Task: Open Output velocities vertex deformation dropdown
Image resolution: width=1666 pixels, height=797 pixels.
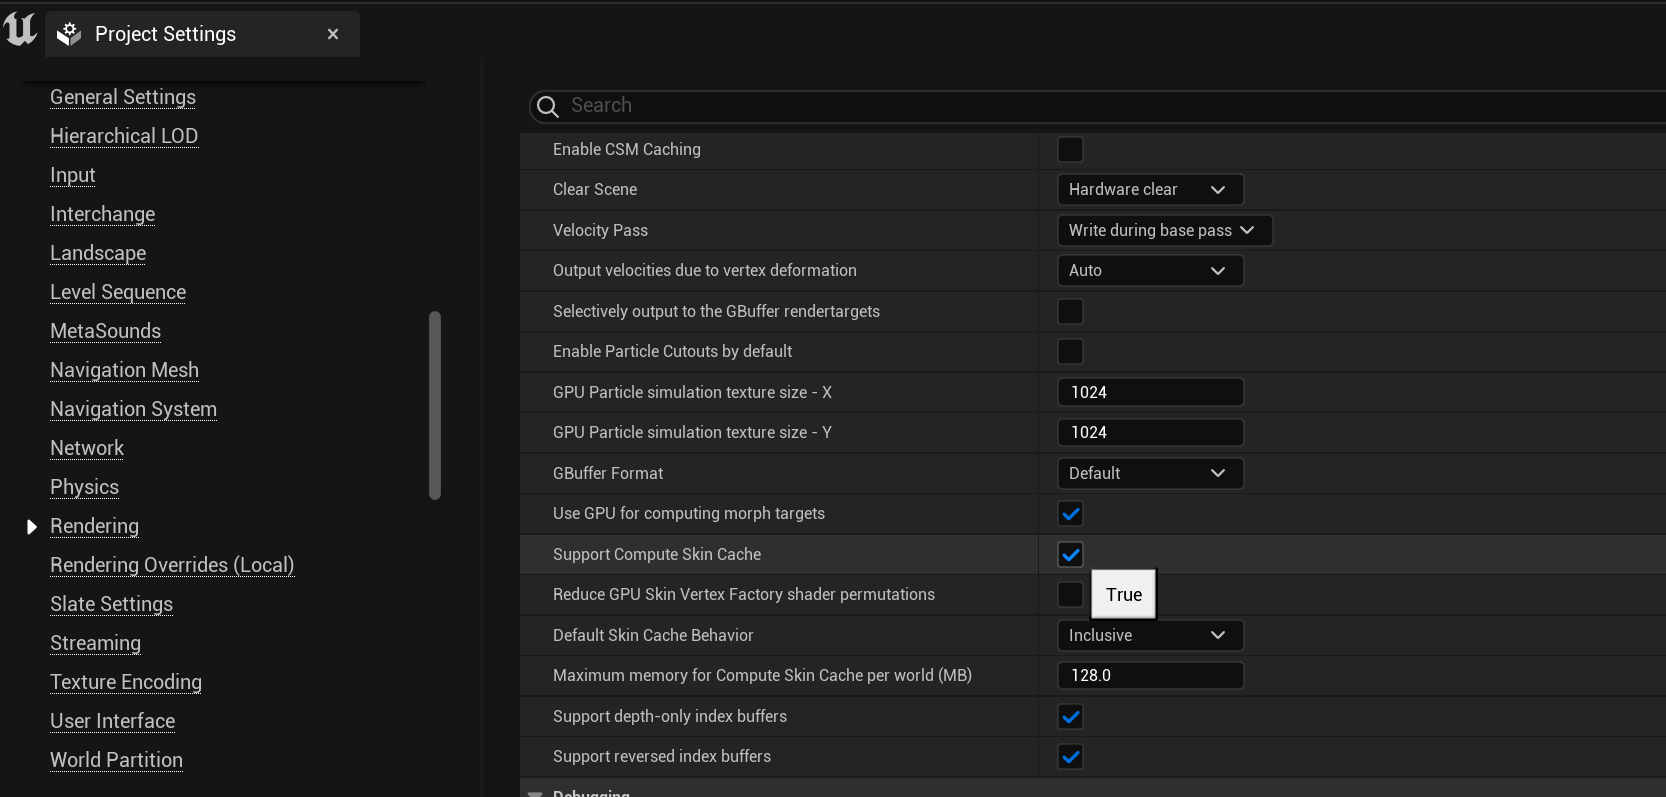Action: pyautogui.click(x=1150, y=270)
